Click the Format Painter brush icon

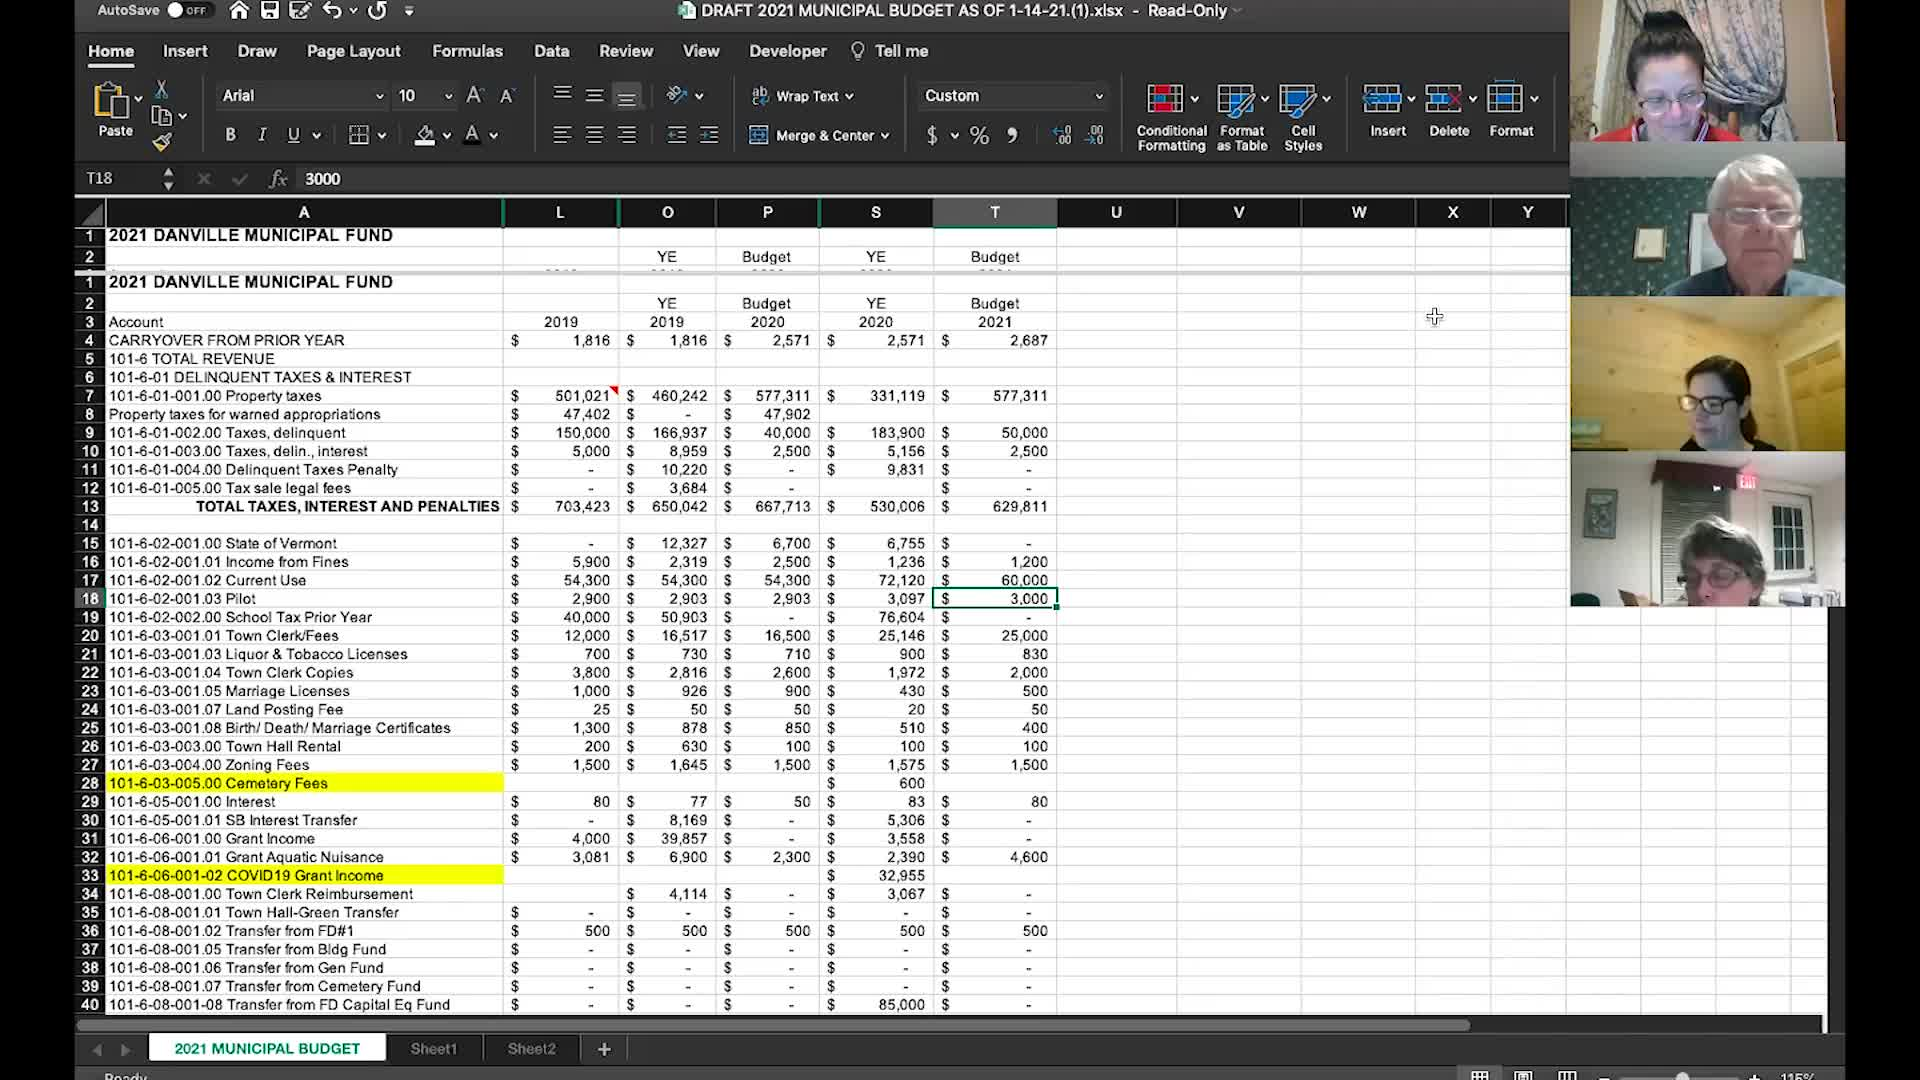pos(161,143)
